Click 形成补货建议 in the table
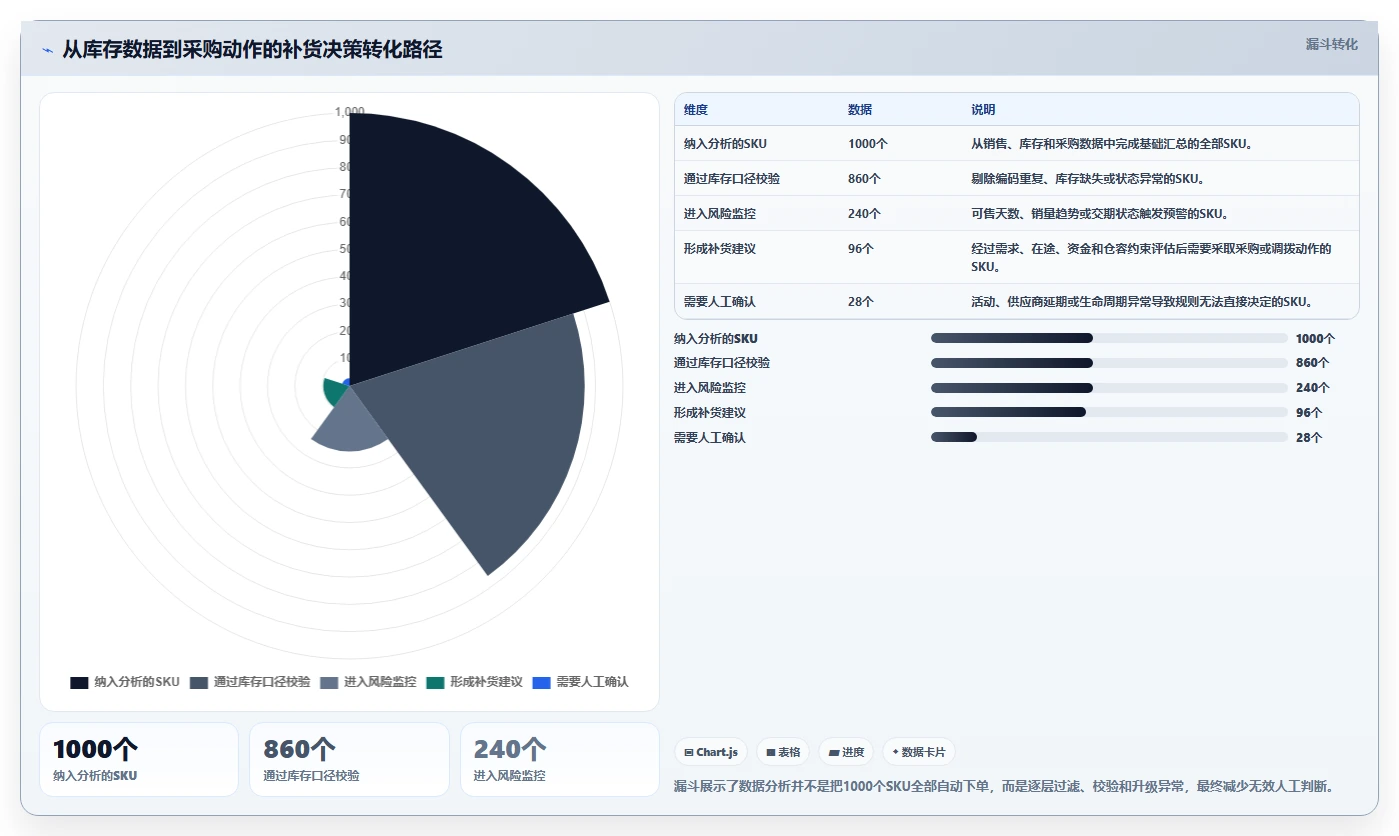Image resolution: width=1399 pixels, height=836 pixels. click(720, 249)
